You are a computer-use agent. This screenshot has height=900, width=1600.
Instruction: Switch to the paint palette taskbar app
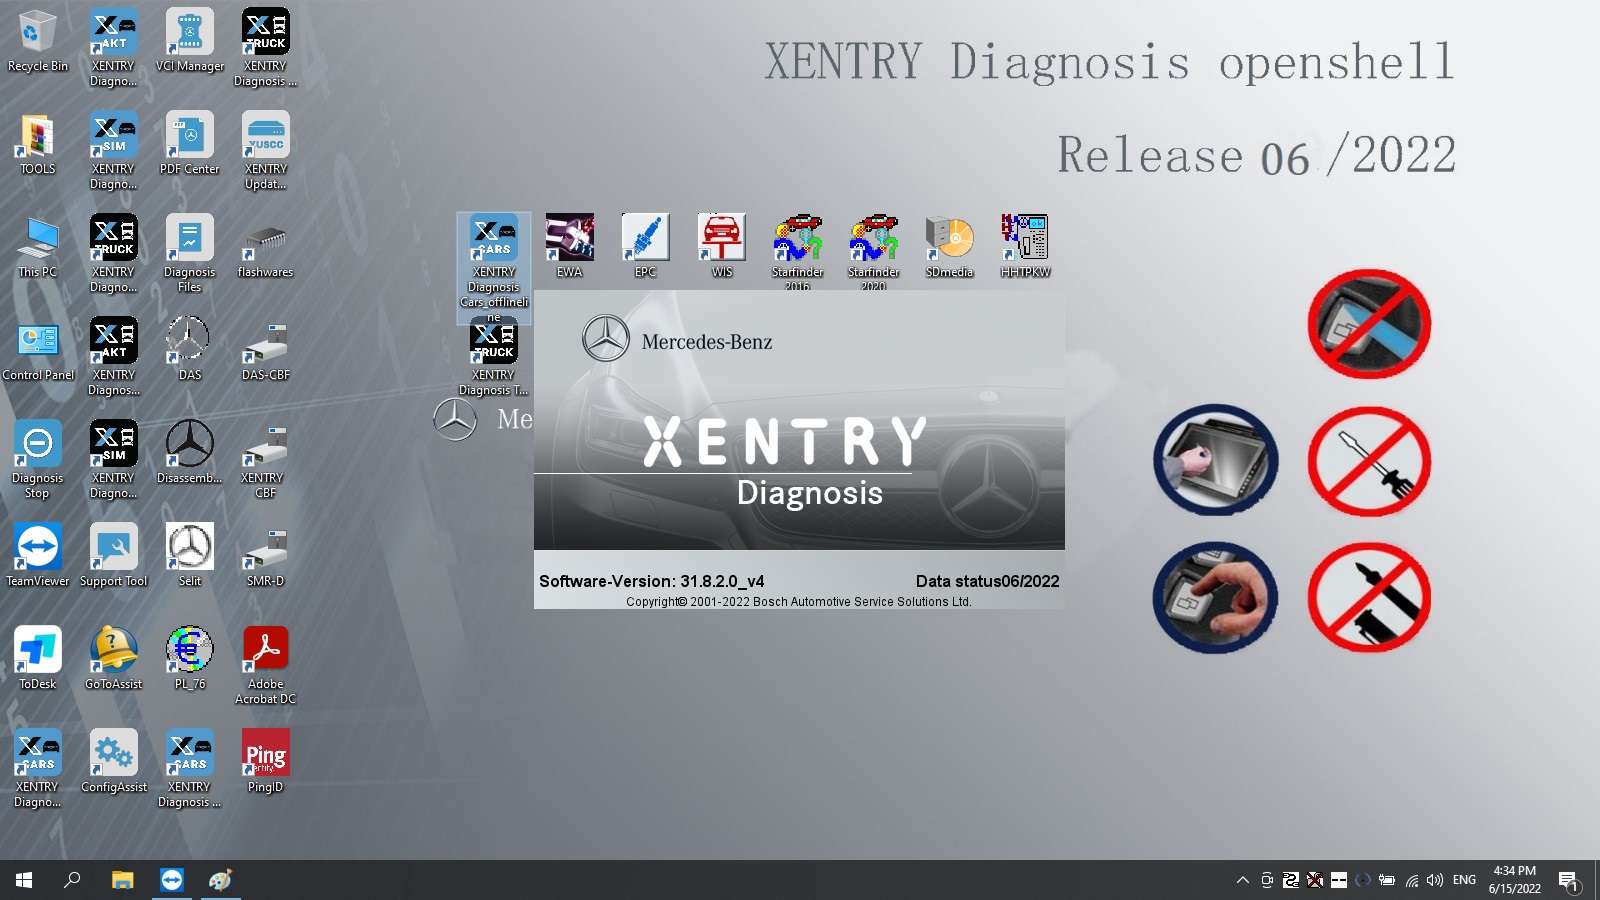[x=221, y=880]
